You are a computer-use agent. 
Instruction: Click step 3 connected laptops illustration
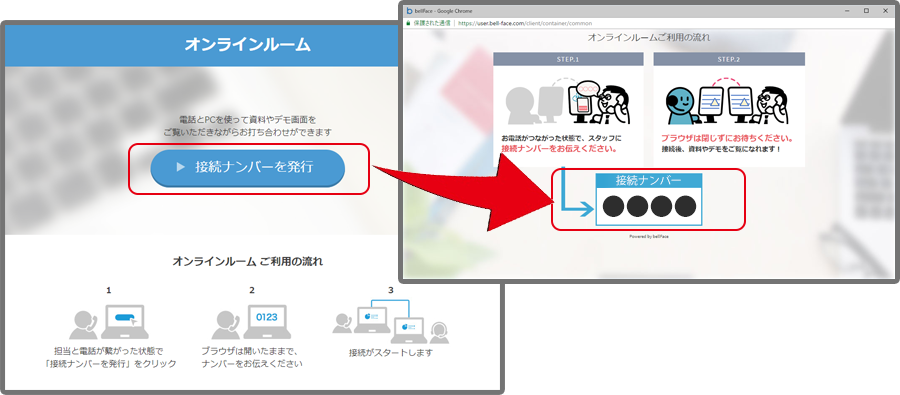click(390, 322)
